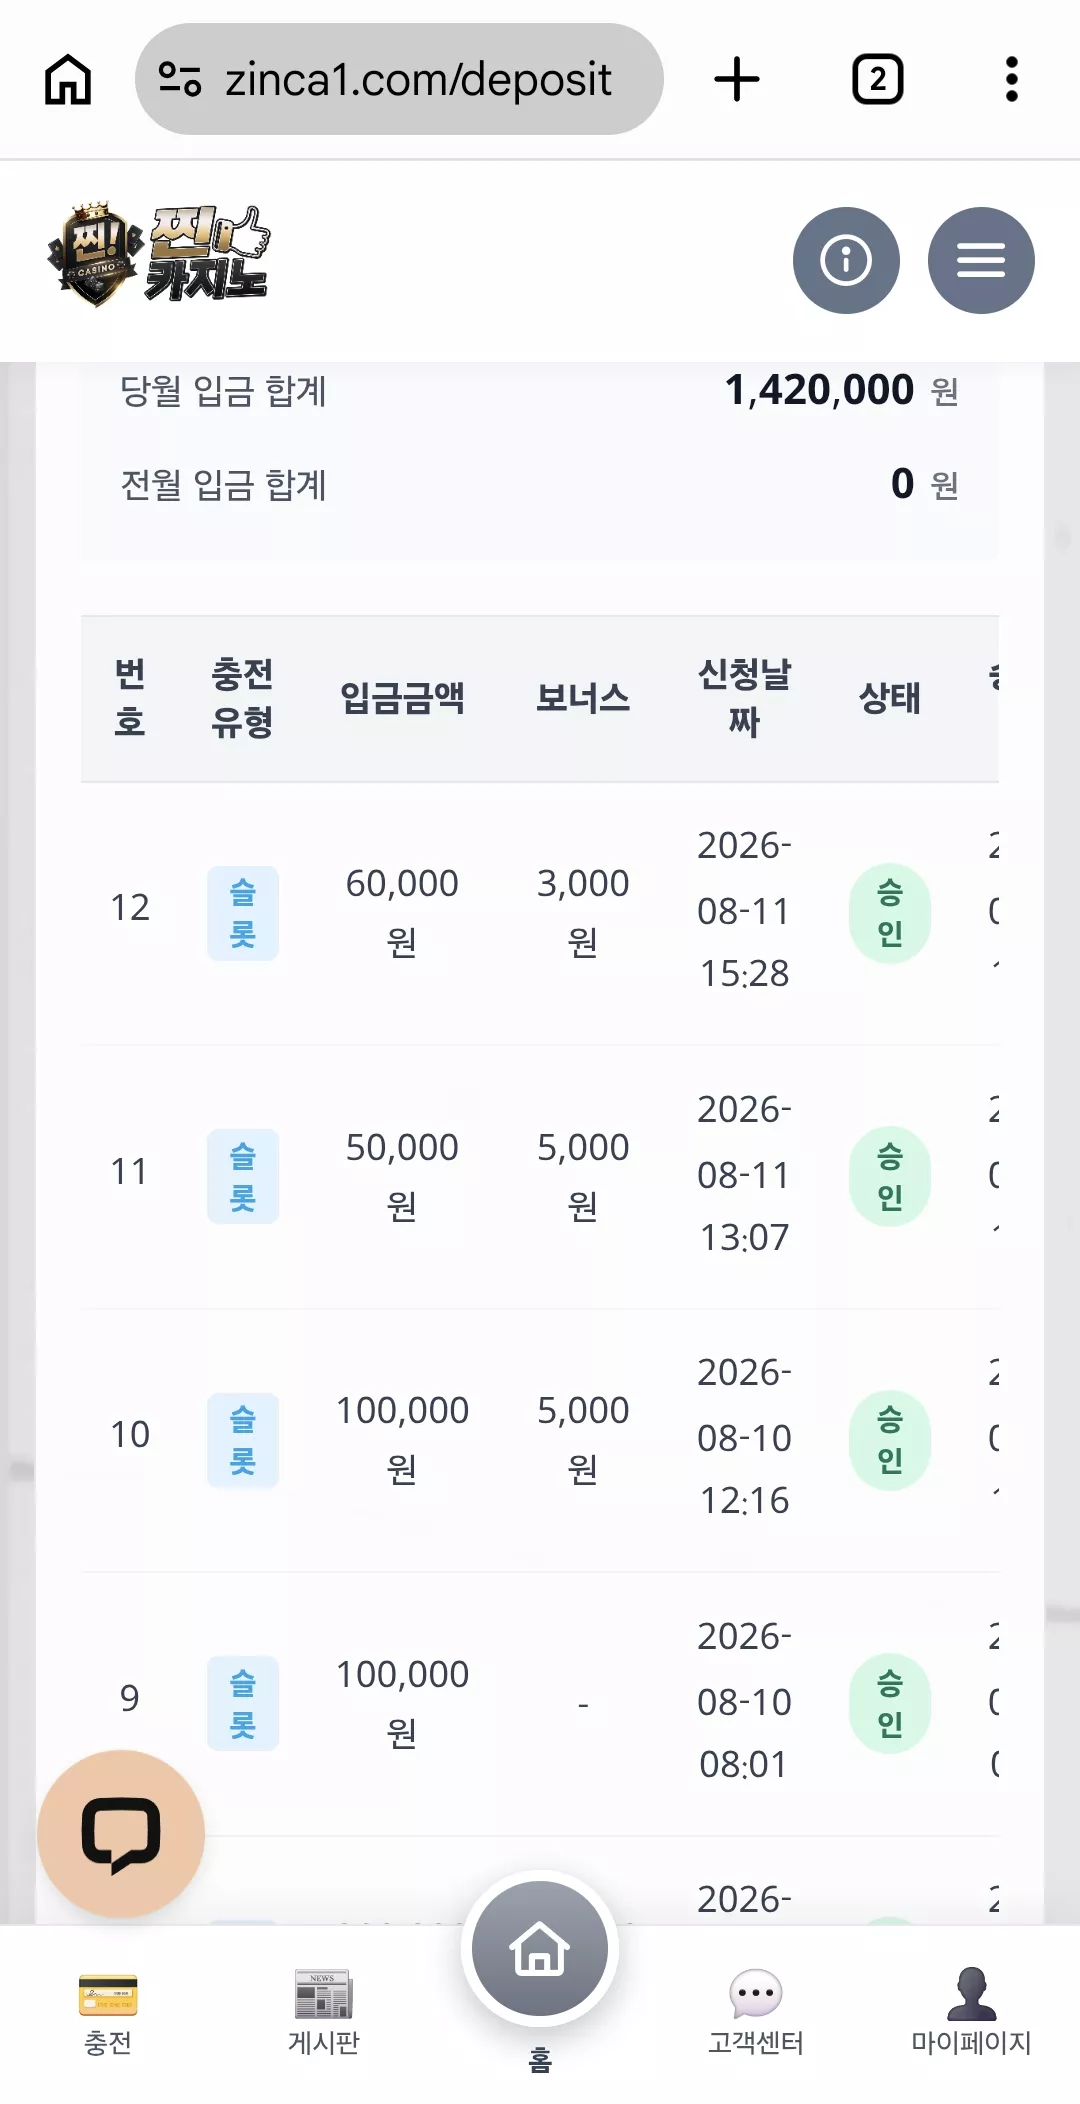Click the 승인 status badge on row 9
Image resolution: width=1080 pixels, height=2104 pixels.
(x=890, y=1704)
